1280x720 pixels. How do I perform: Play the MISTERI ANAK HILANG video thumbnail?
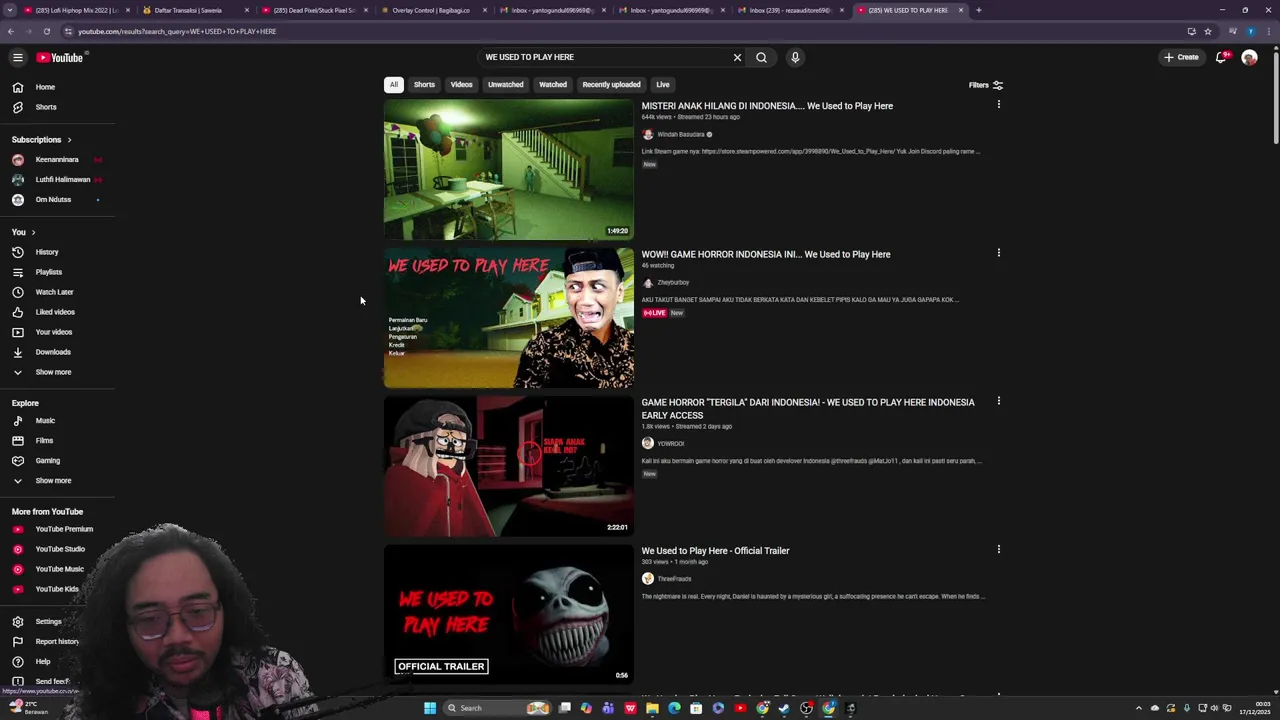508,169
